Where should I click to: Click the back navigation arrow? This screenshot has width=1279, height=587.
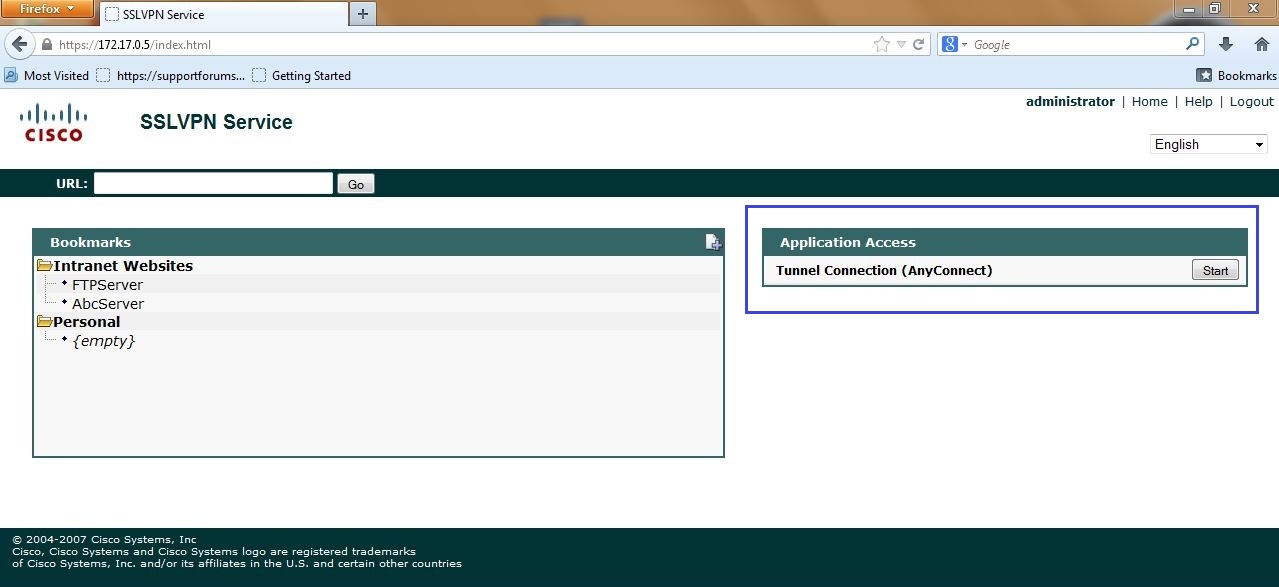point(19,43)
